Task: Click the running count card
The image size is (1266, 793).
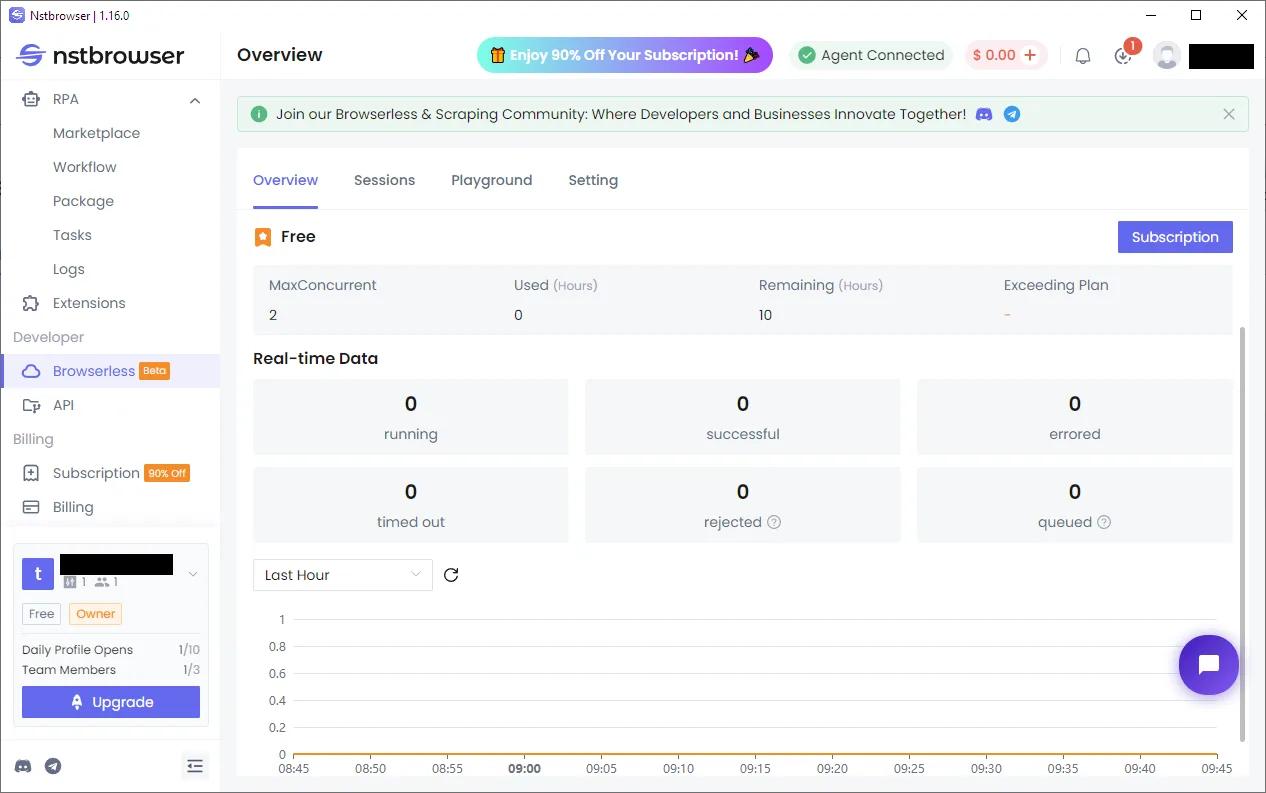Action: point(410,417)
